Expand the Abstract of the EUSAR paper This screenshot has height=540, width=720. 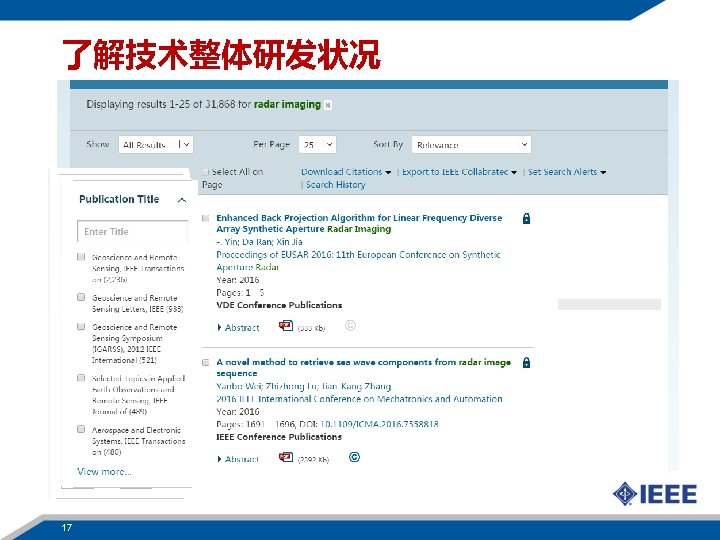coord(238,328)
